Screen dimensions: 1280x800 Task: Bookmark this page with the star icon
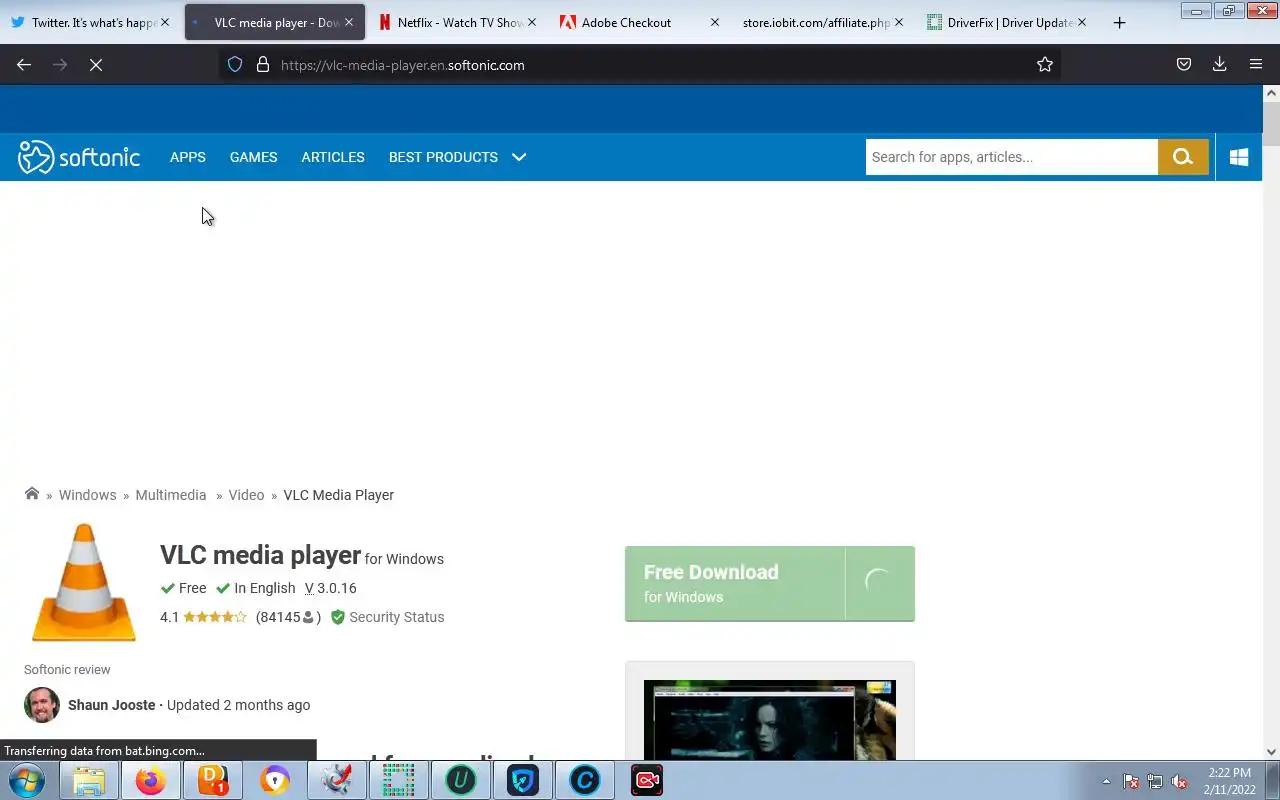1045,65
